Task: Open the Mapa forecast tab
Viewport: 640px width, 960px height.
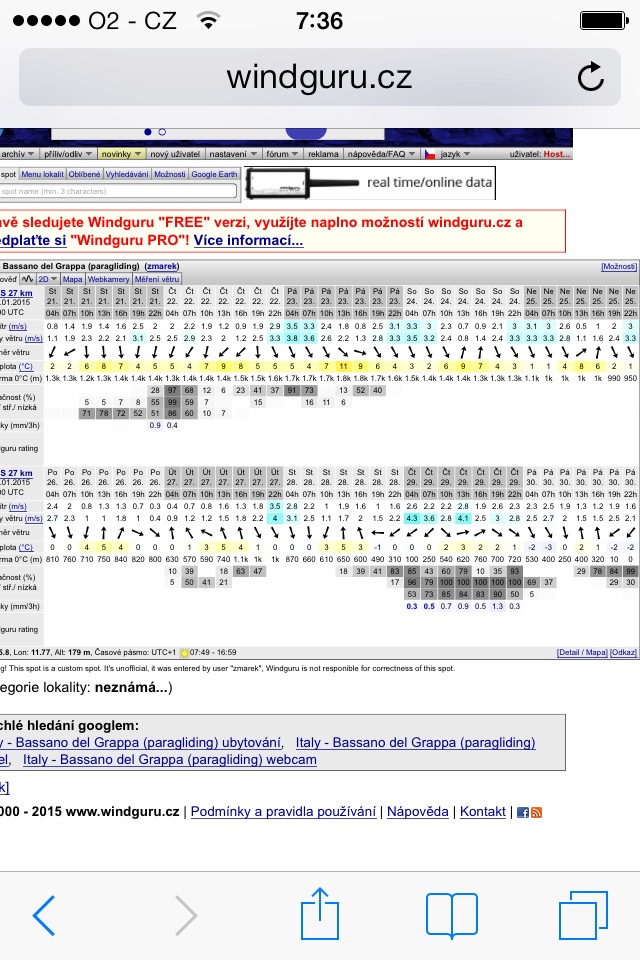Action: (72, 279)
